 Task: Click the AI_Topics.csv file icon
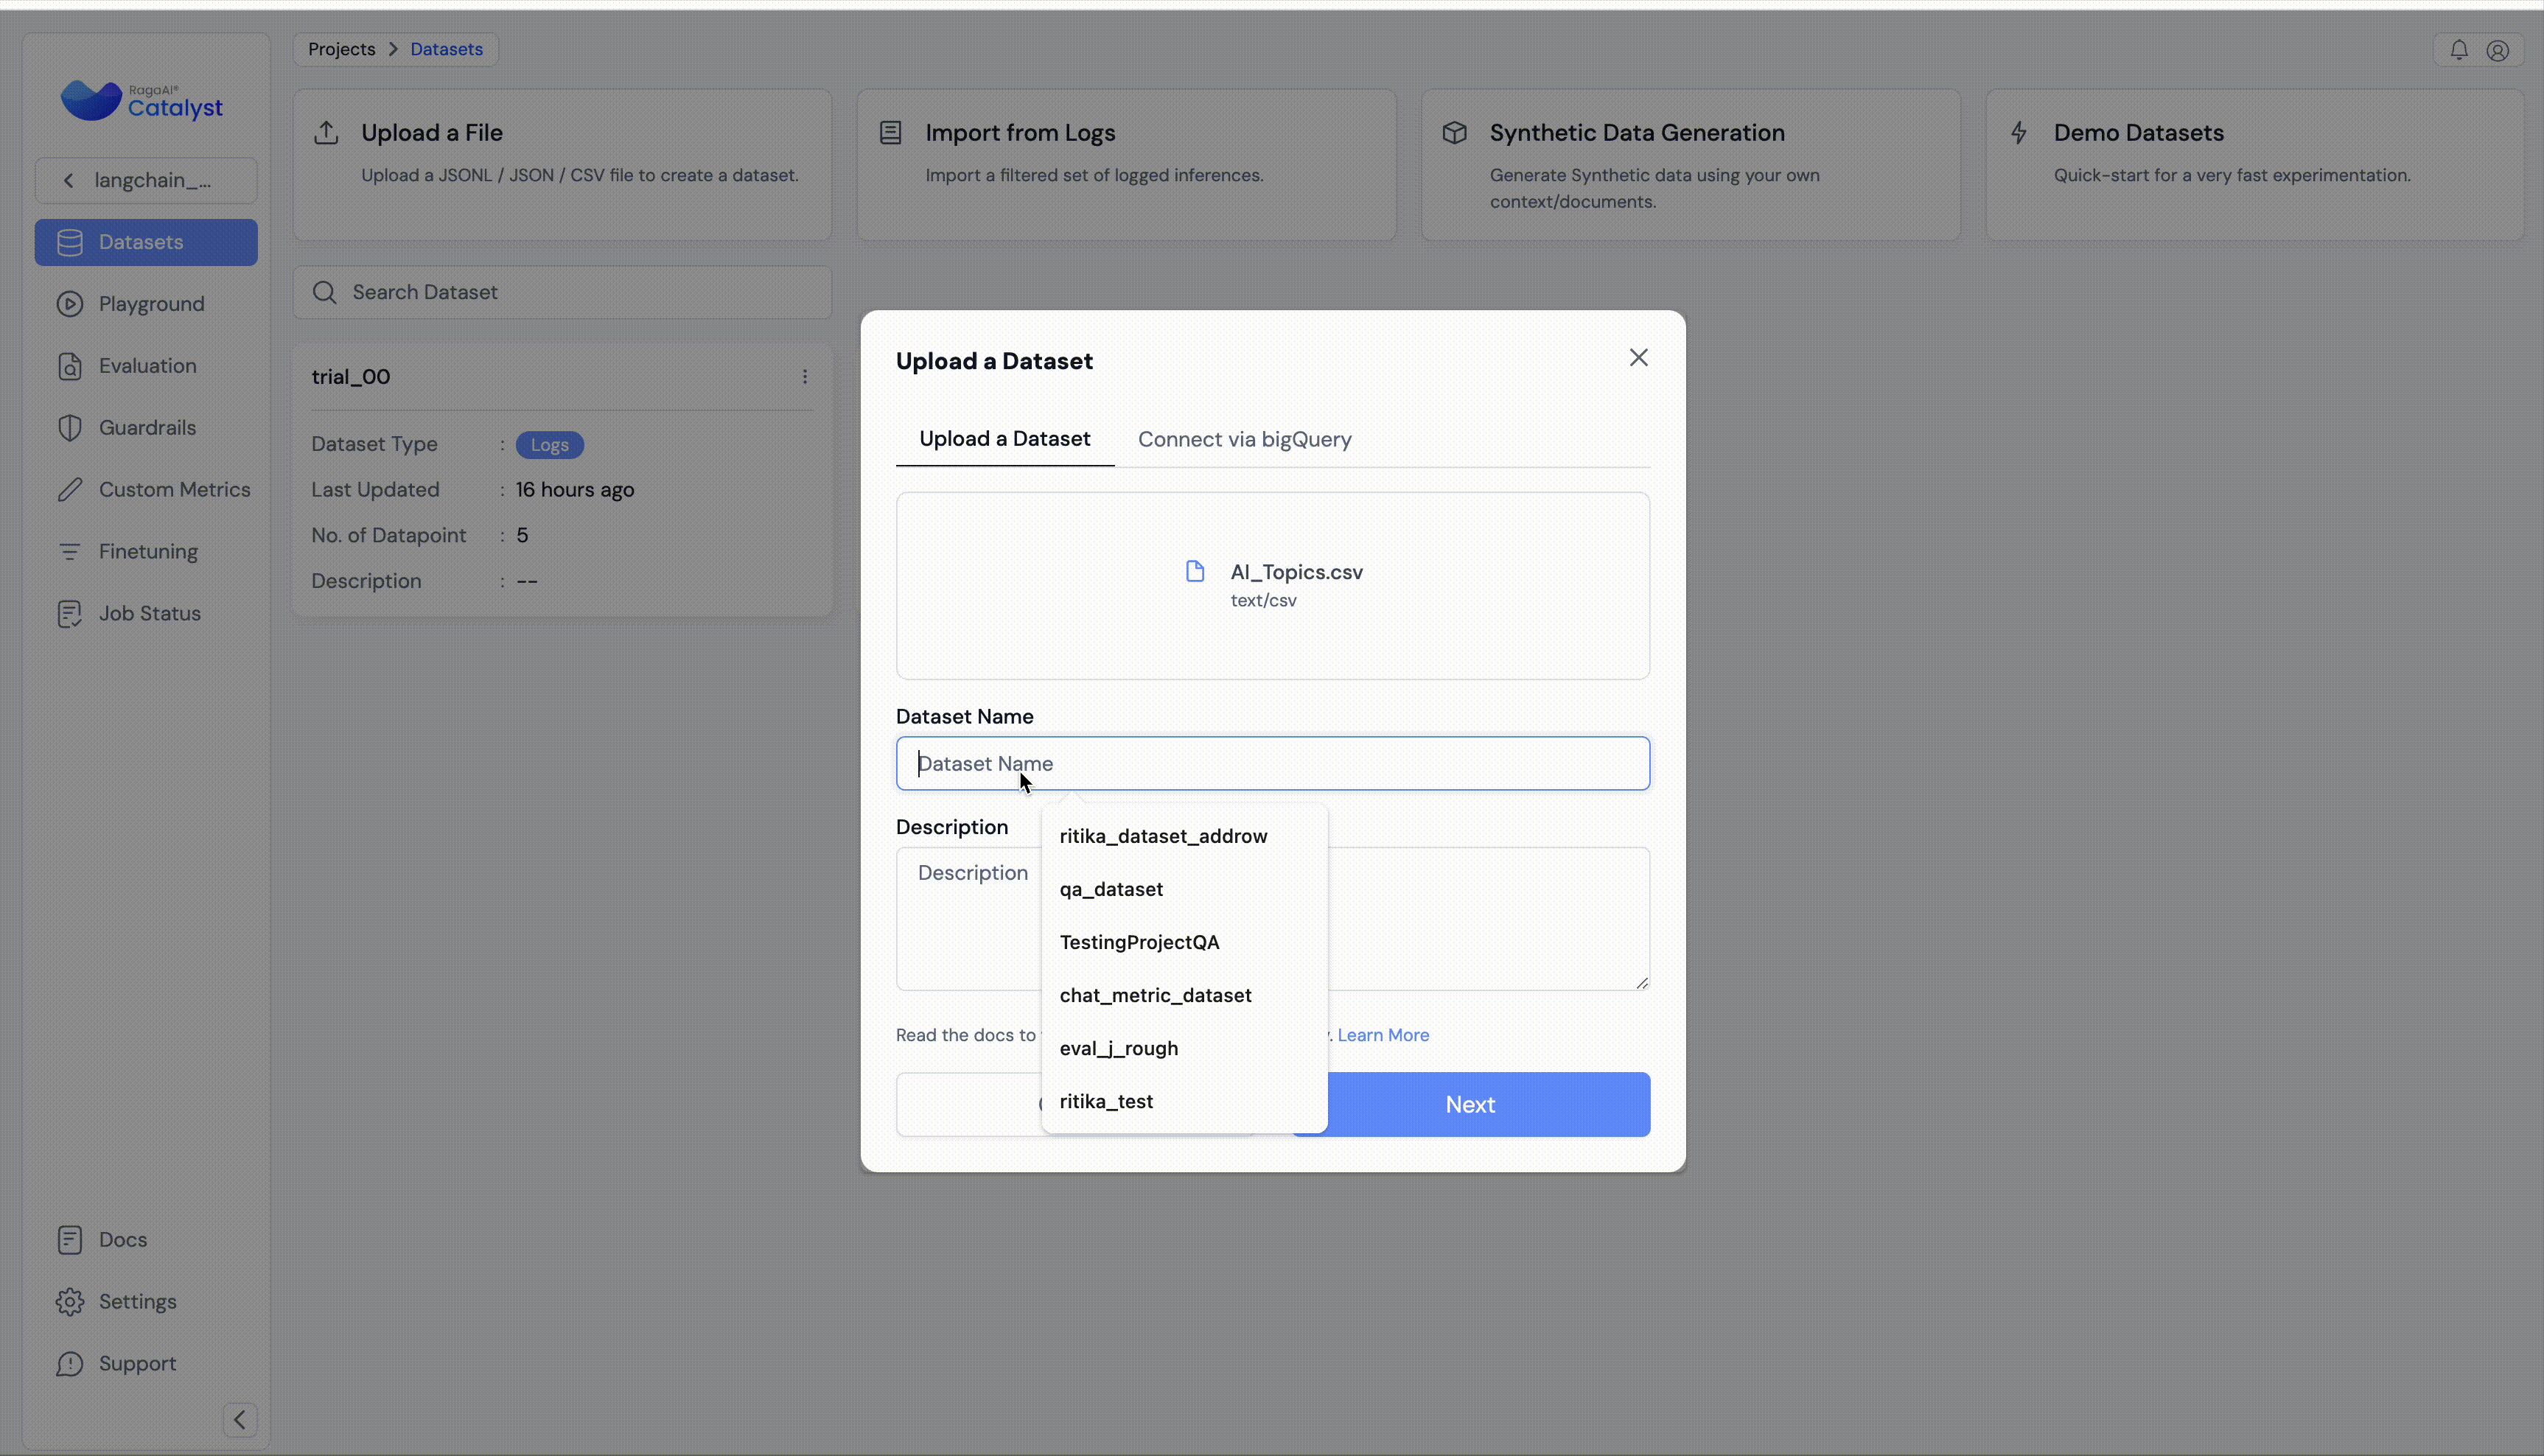pyautogui.click(x=1194, y=571)
